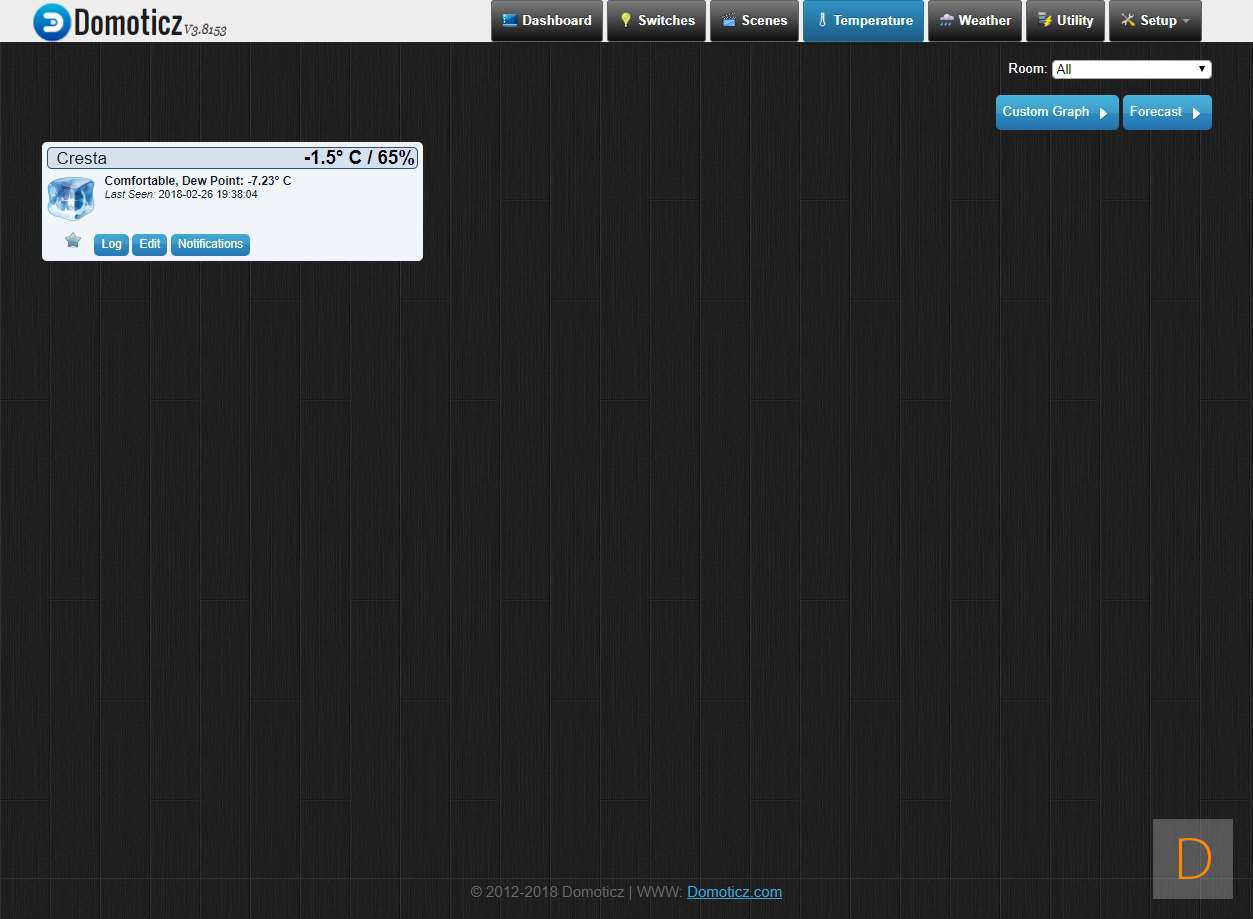The width and height of the screenshot is (1253, 919).
Task: Select the Temperature tab
Action: tap(863, 21)
